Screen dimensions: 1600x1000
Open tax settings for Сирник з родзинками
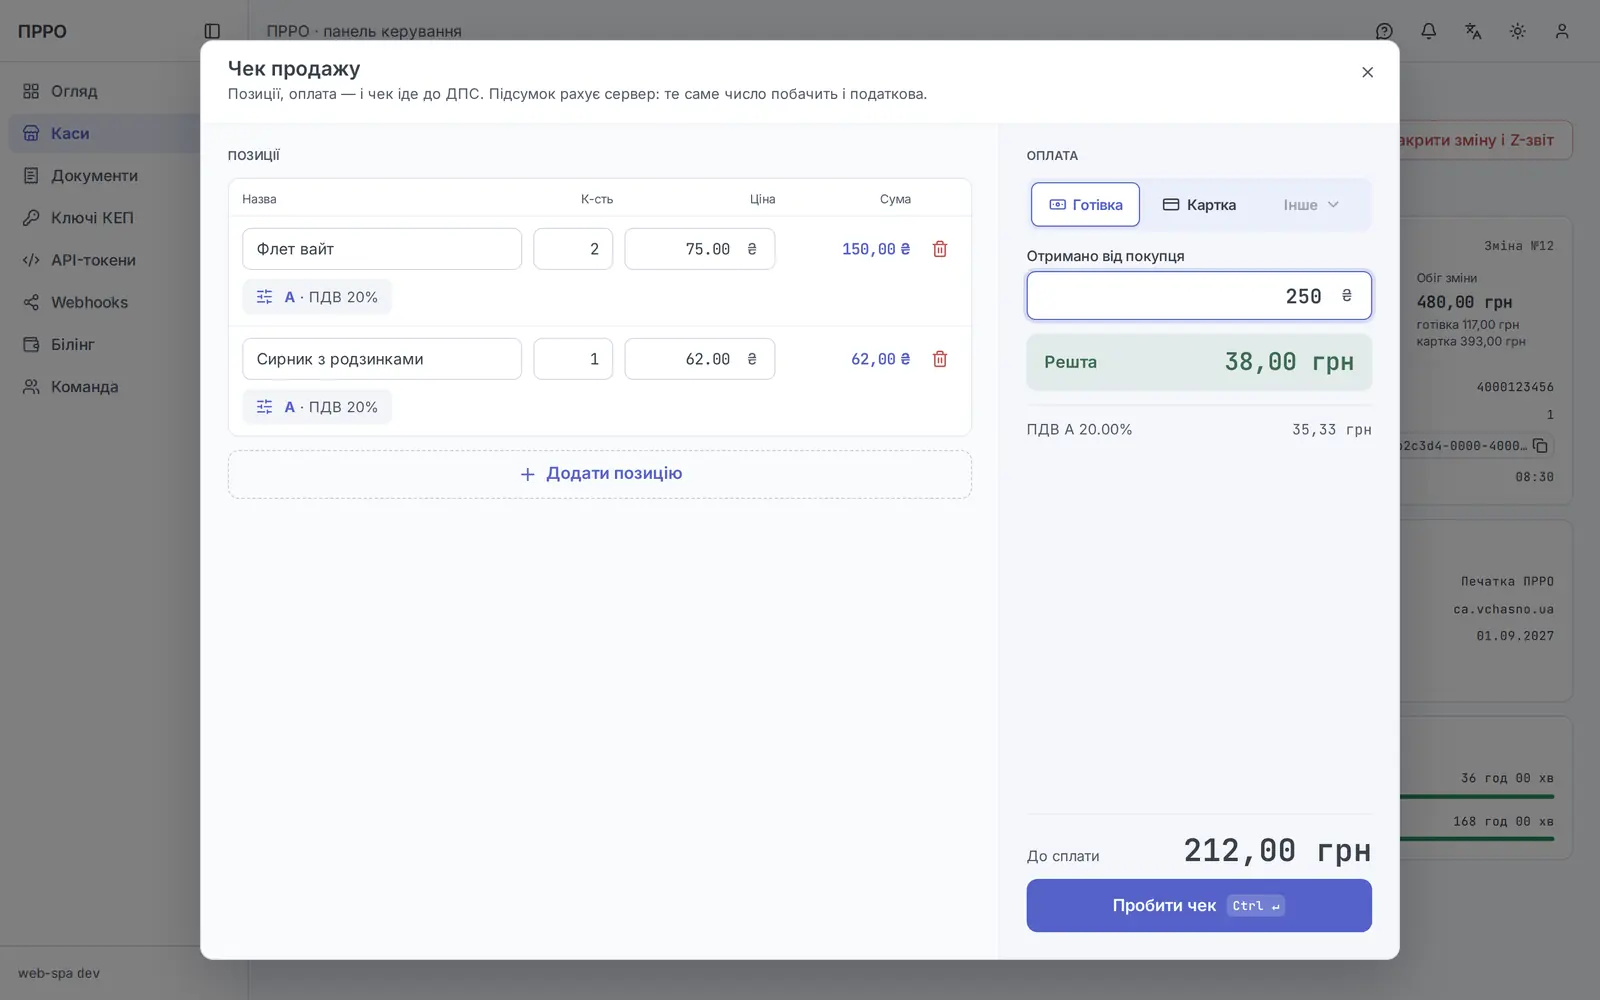pyautogui.click(x=317, y=407)
